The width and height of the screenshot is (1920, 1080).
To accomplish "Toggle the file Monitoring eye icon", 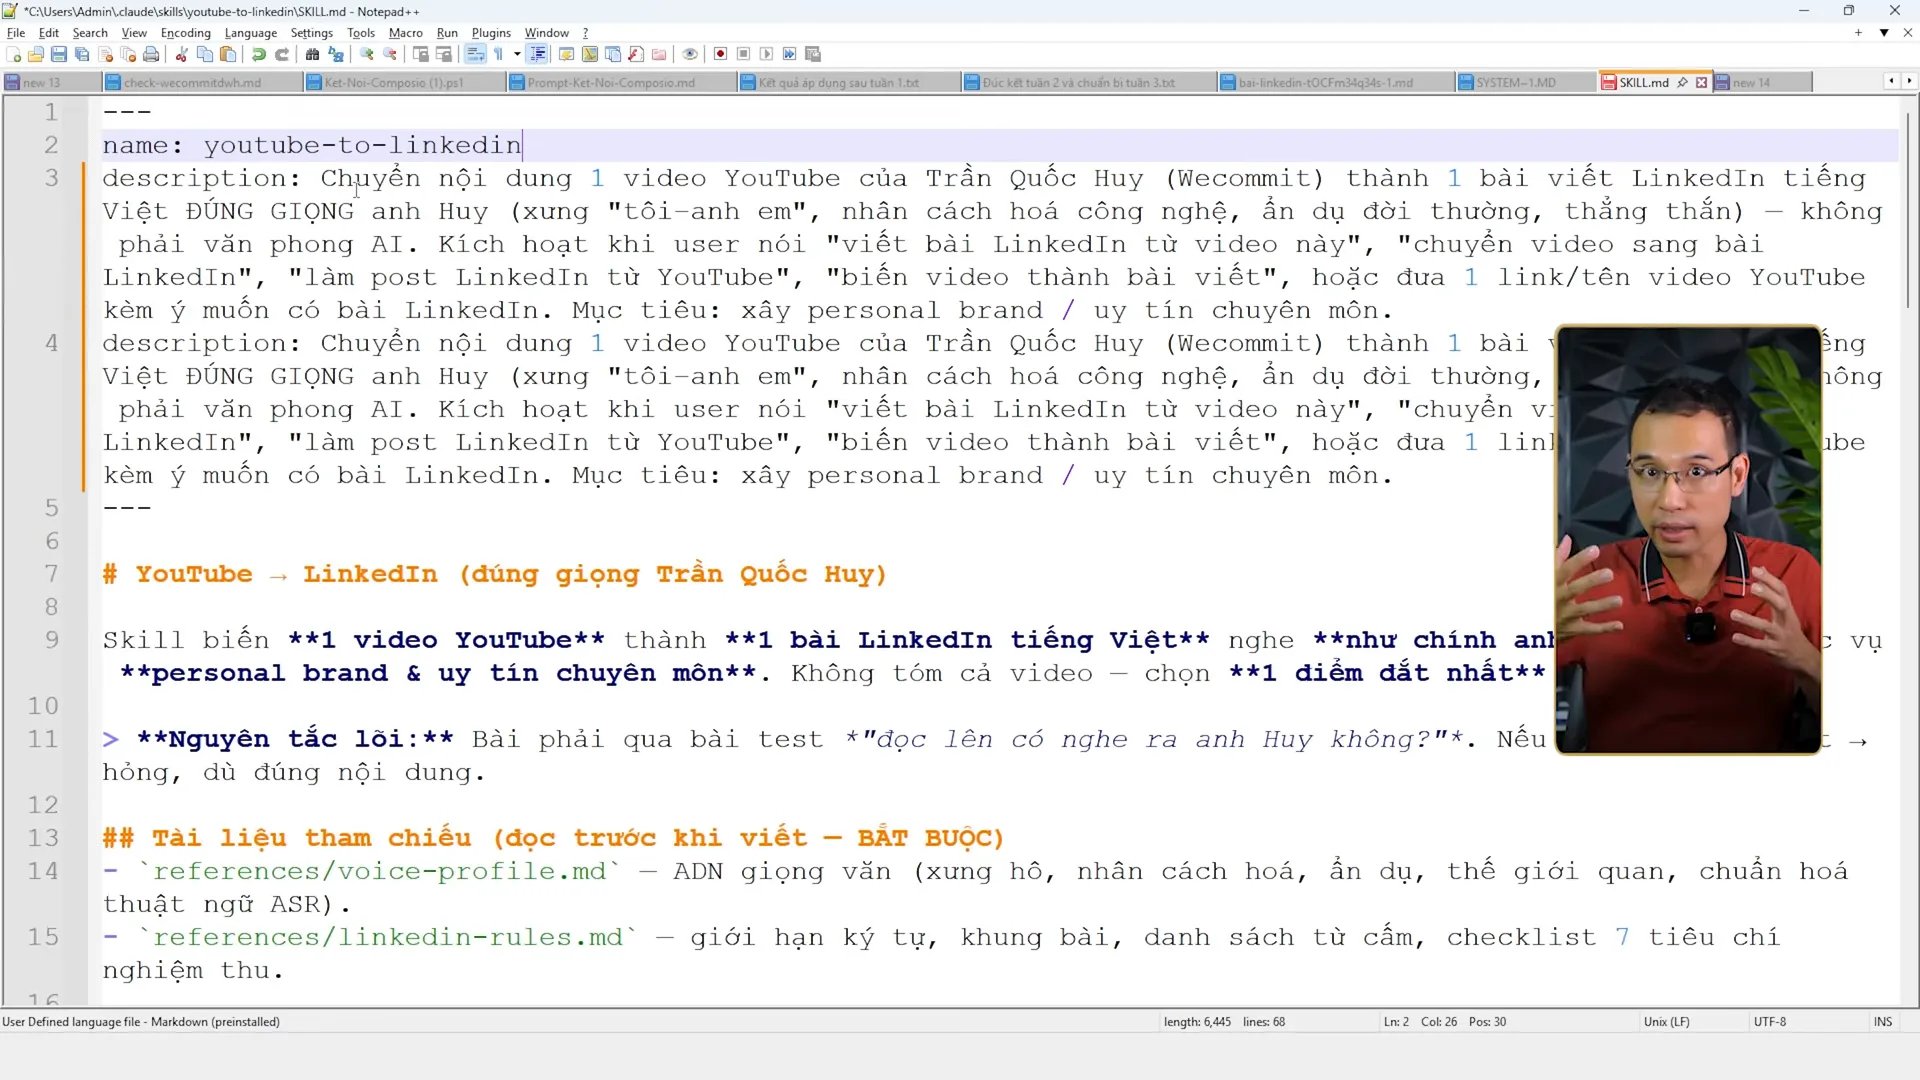I will (690, 54).
